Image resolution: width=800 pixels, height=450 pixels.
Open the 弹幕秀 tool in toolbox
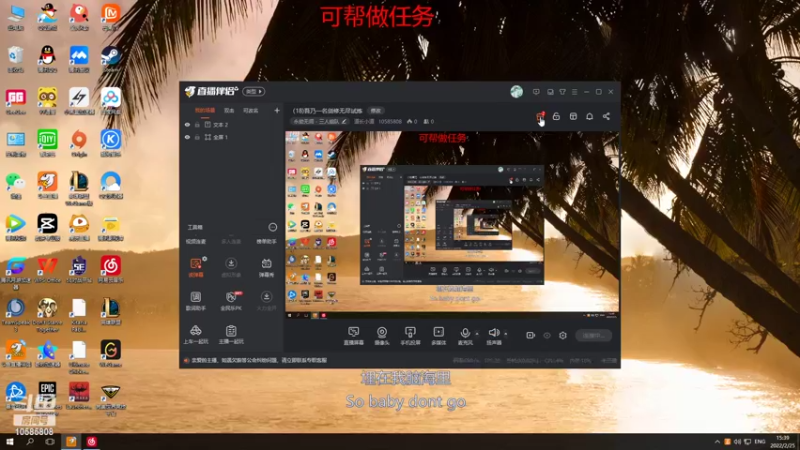pyautogui.click(x=266, y=267)
